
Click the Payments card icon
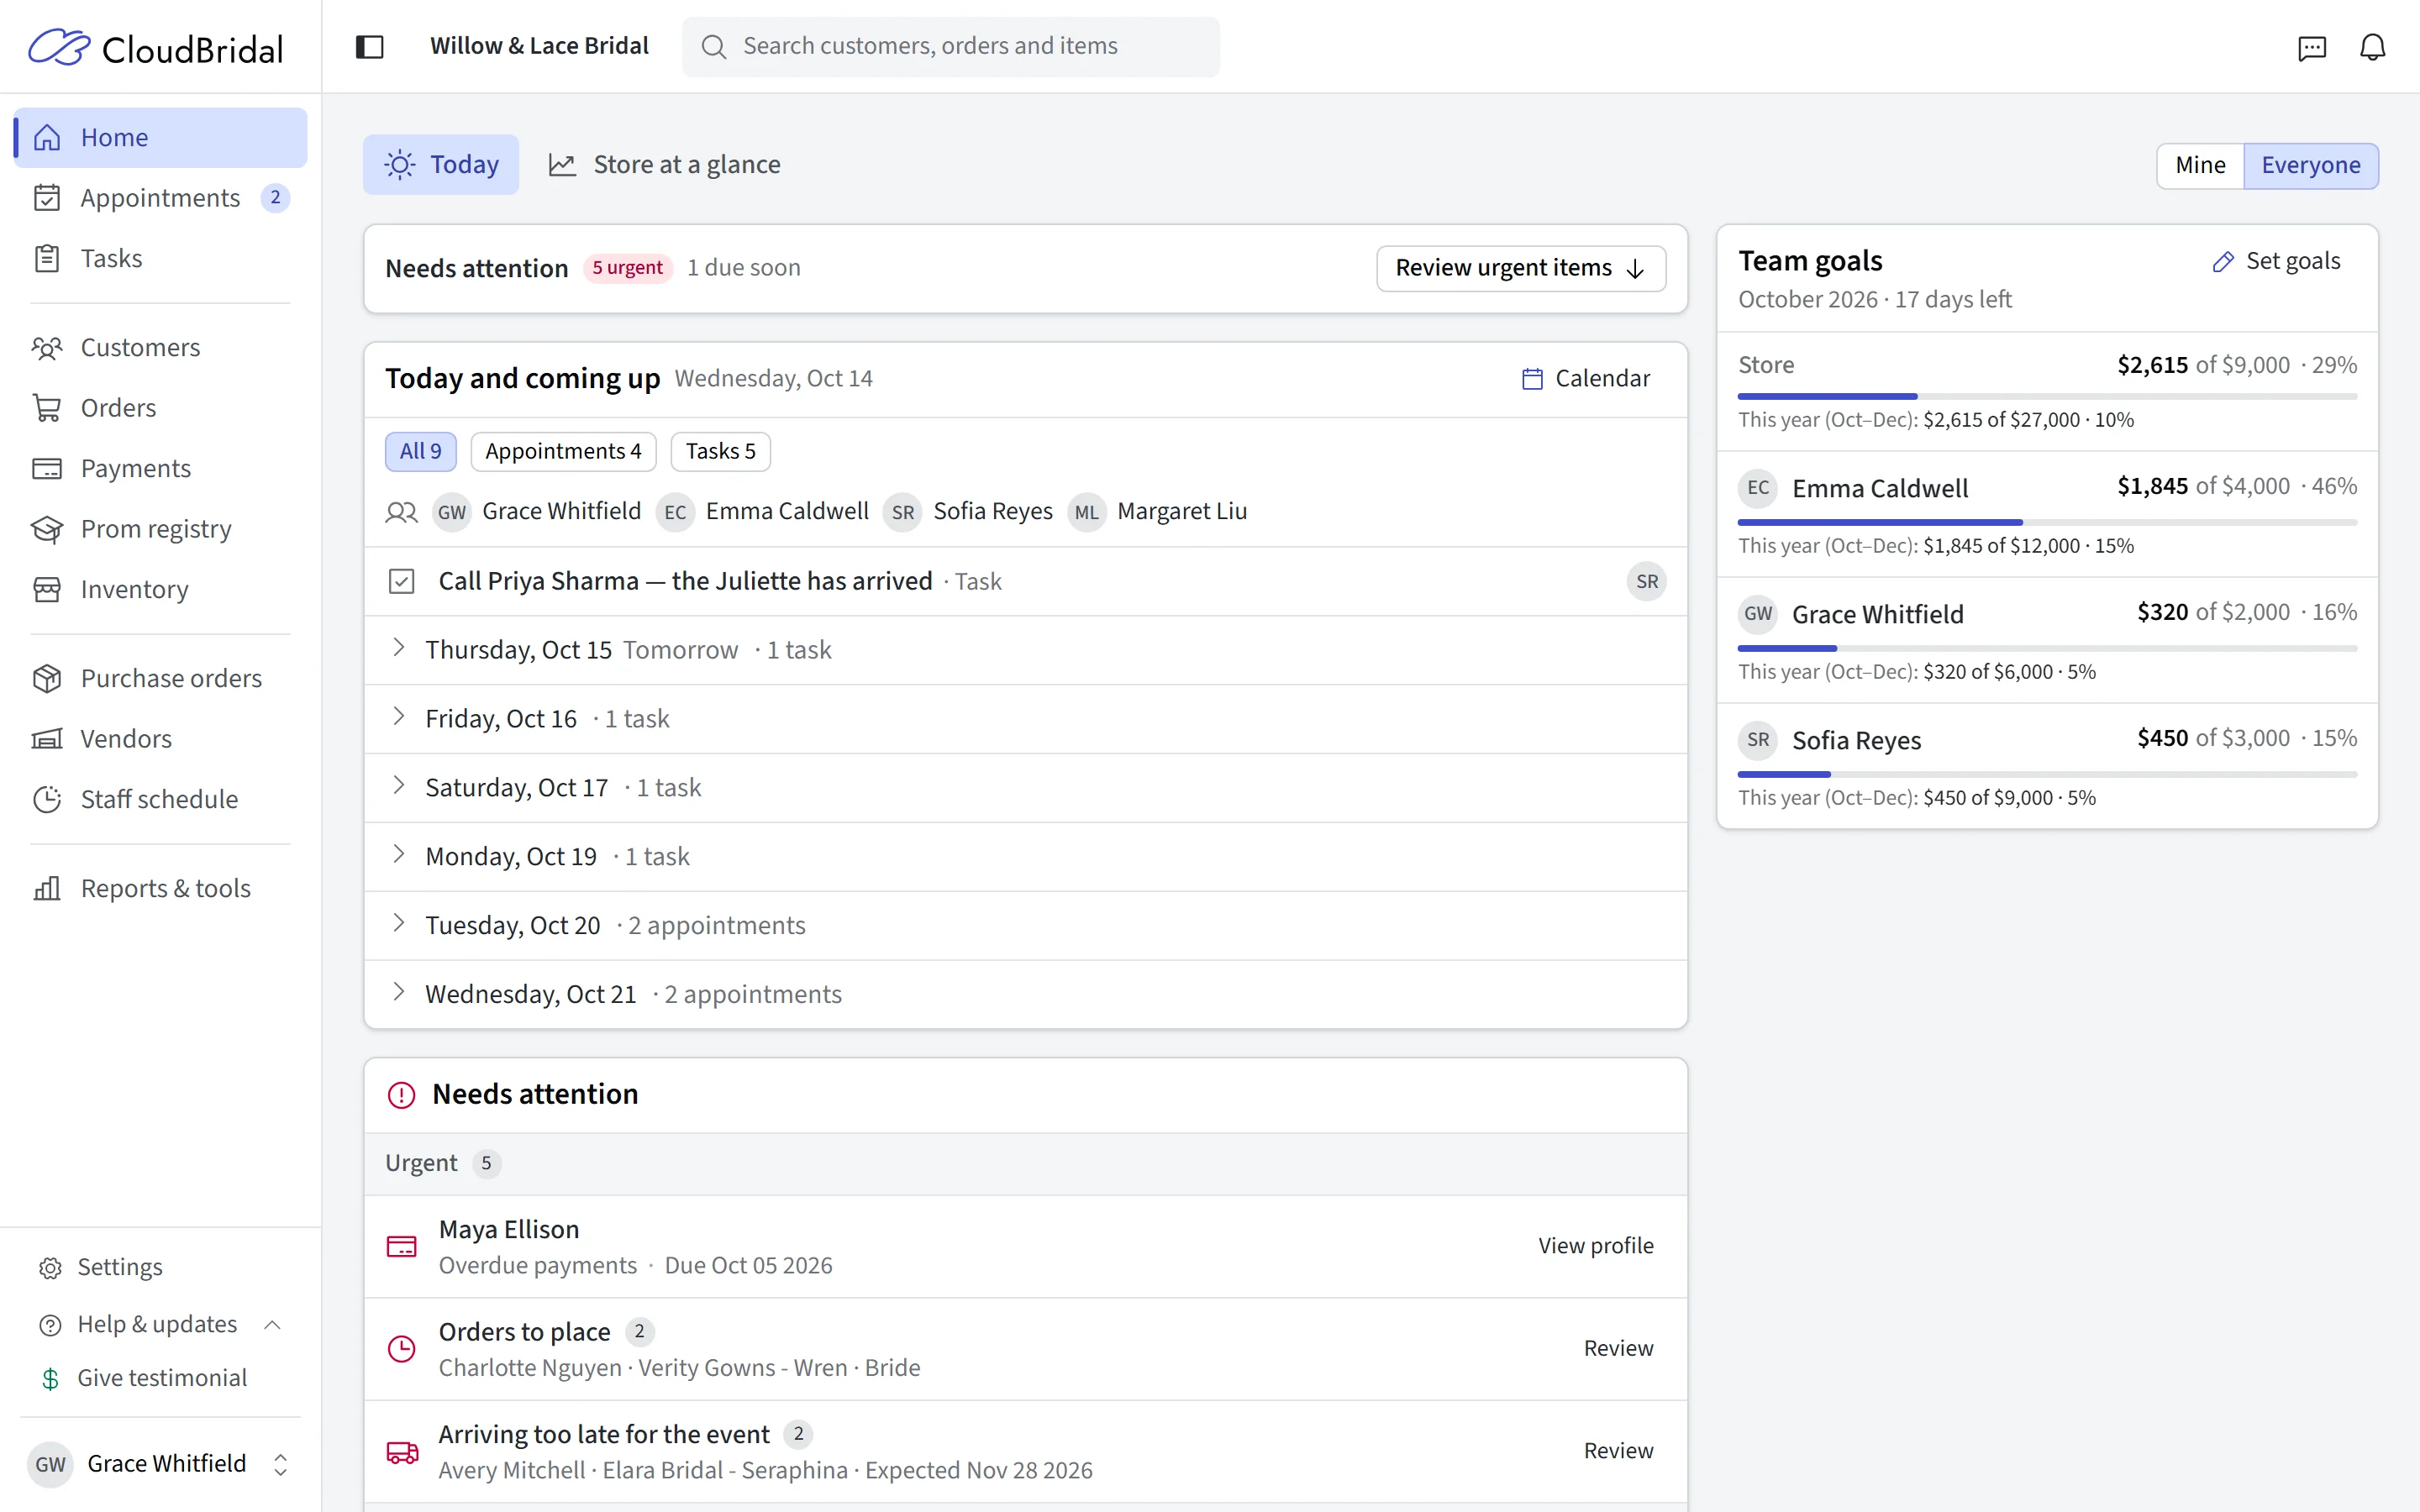(47, 468)
